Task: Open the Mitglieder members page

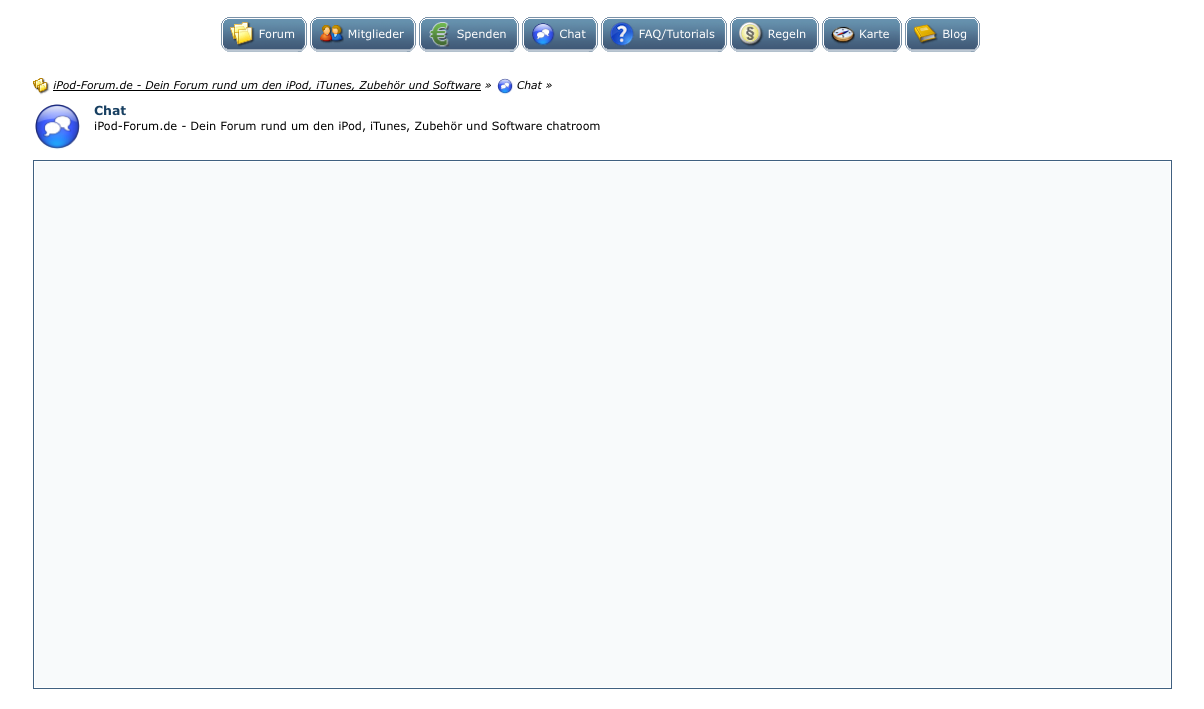Action: (x=363, y=34)
